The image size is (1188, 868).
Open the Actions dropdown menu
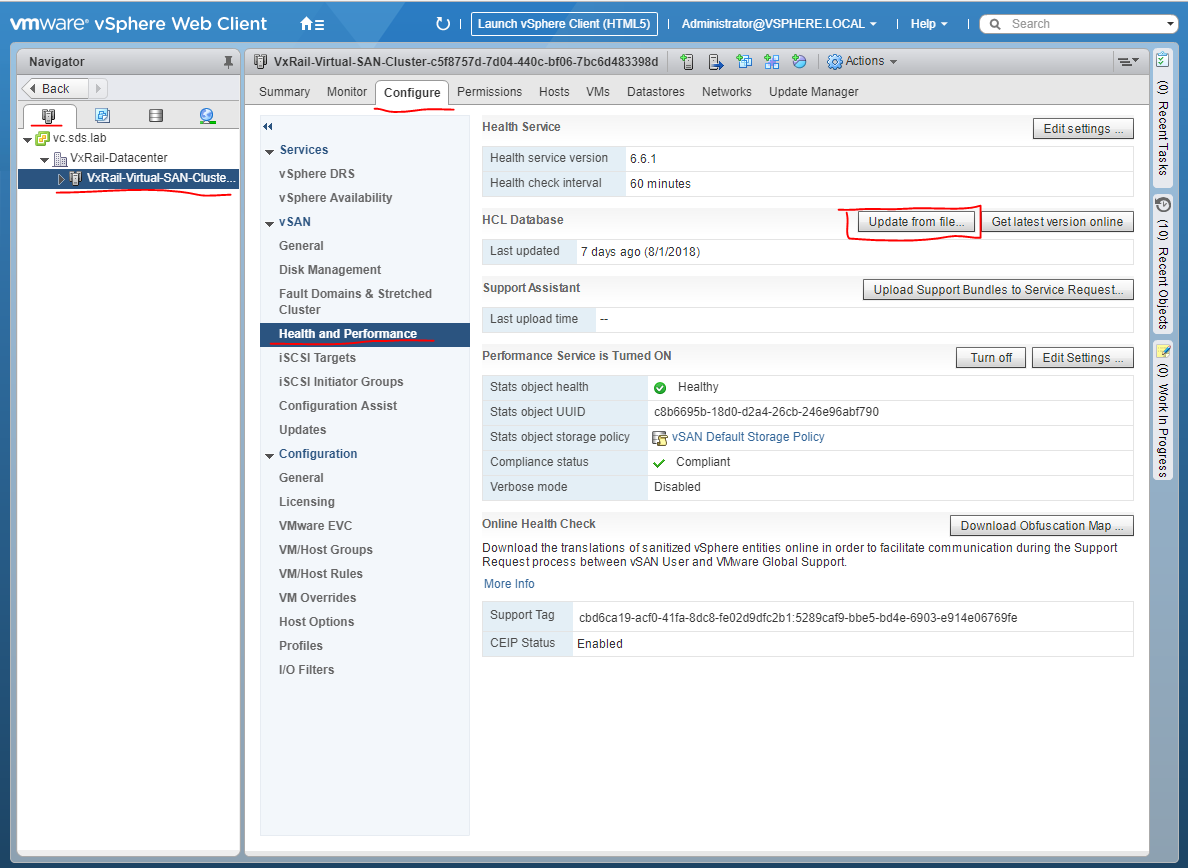(862, 61)
